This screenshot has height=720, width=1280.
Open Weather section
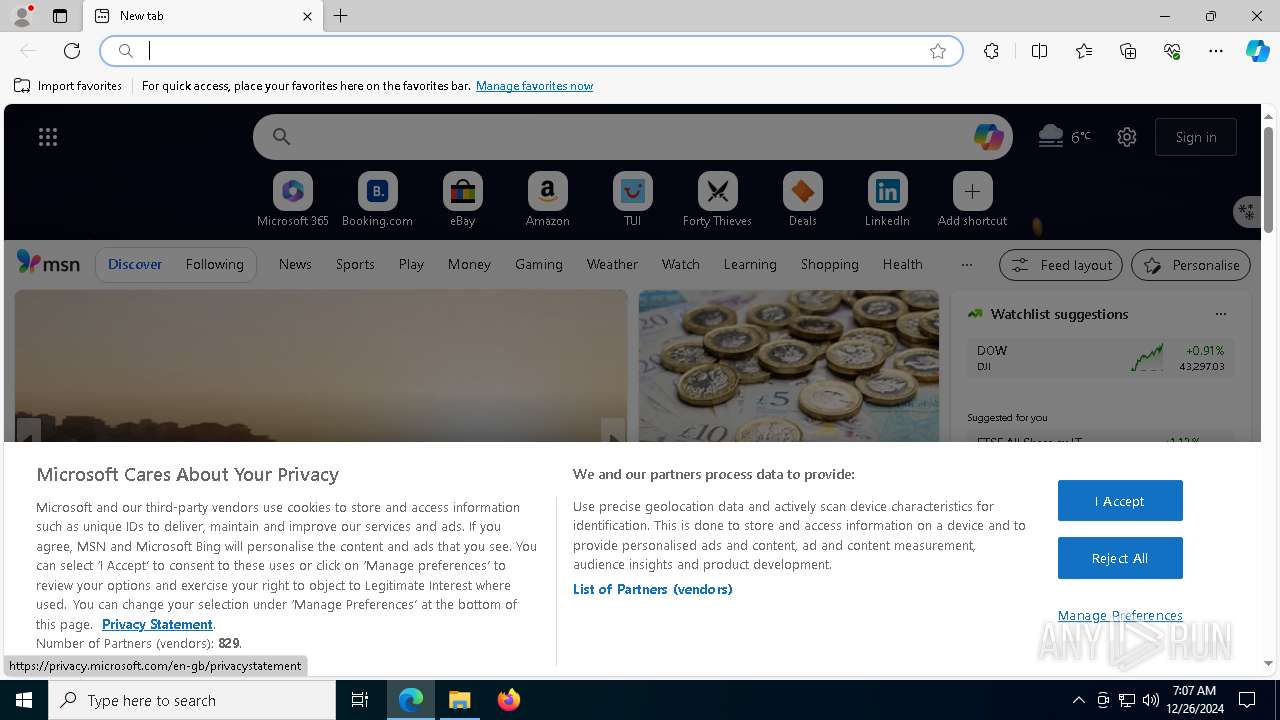[x=612, y=264]
